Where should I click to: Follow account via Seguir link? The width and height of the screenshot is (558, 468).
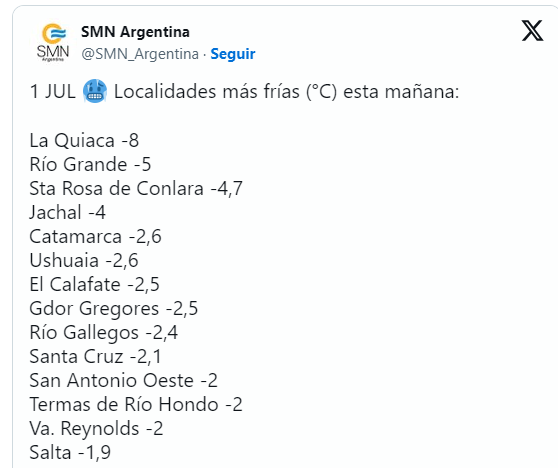click(x=233, y=54)
